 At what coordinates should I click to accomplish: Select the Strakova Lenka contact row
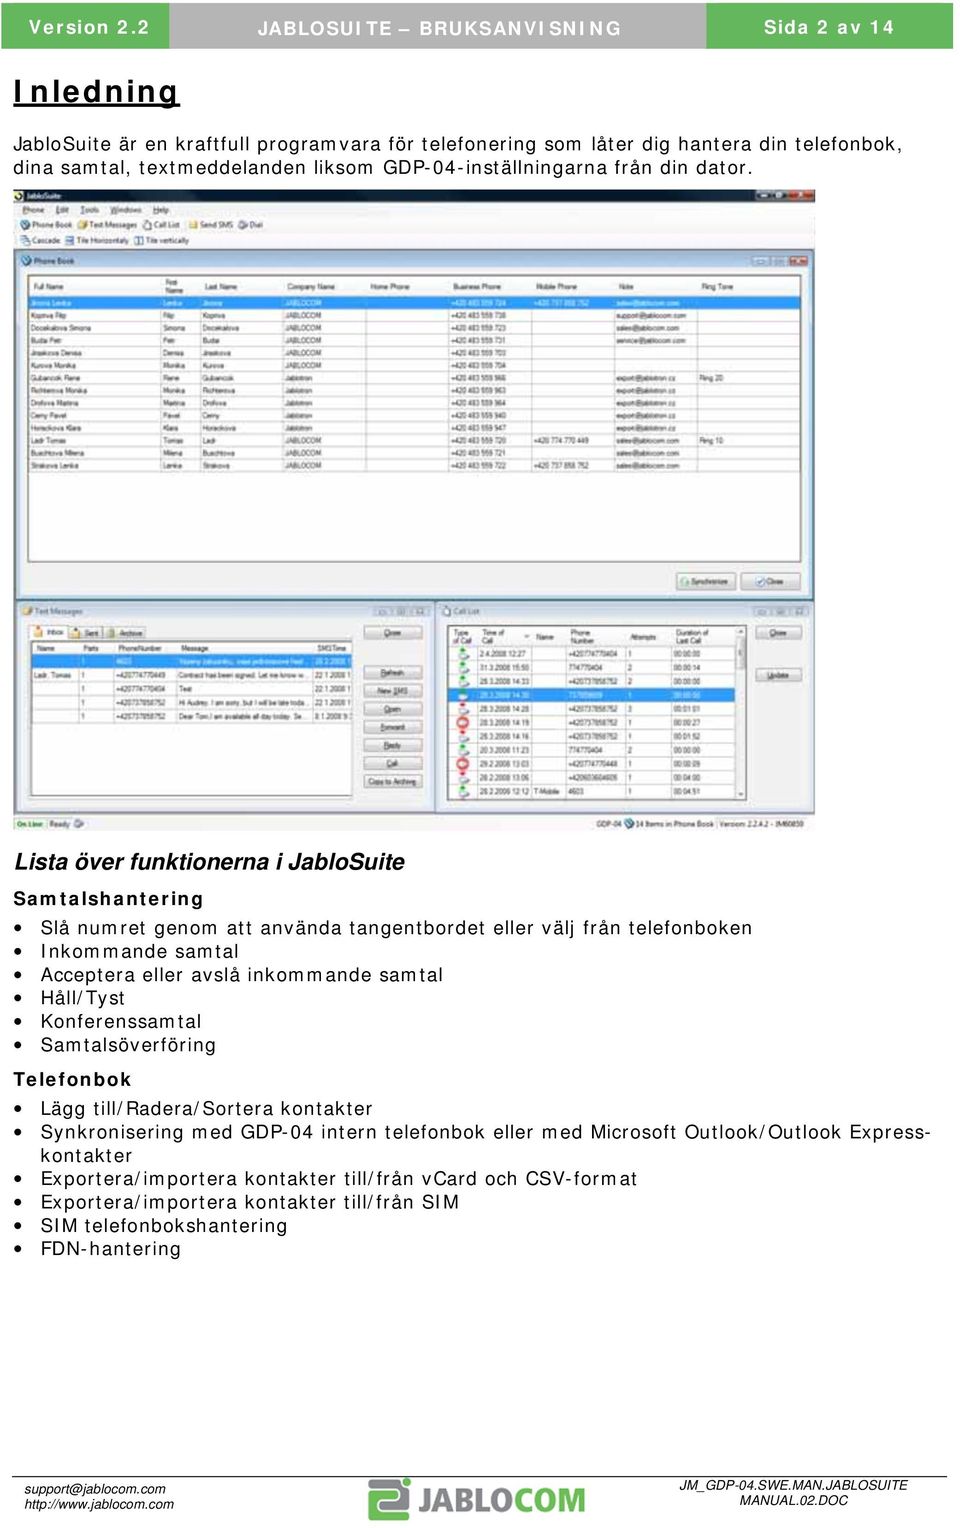tap(414, 465)
